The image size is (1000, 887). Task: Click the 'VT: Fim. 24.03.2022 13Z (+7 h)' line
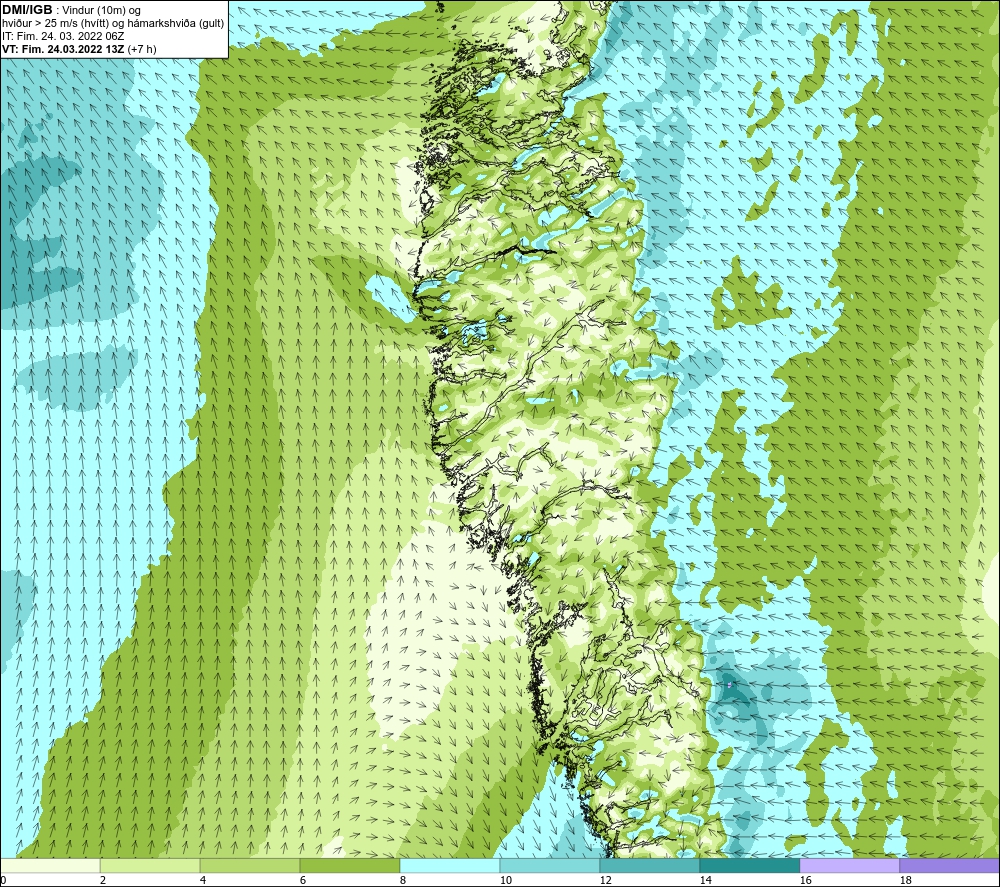(x=79, y=49)
